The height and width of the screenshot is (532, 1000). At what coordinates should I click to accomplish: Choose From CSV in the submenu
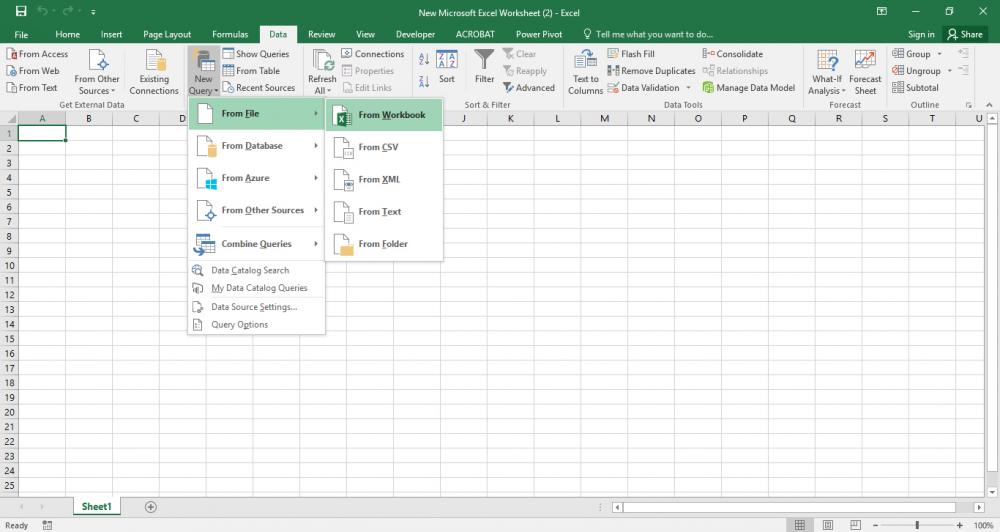(384, 147)
